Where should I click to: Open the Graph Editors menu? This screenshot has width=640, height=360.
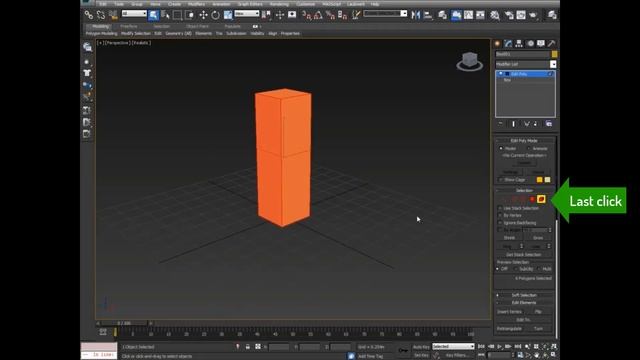click(250, 4)
